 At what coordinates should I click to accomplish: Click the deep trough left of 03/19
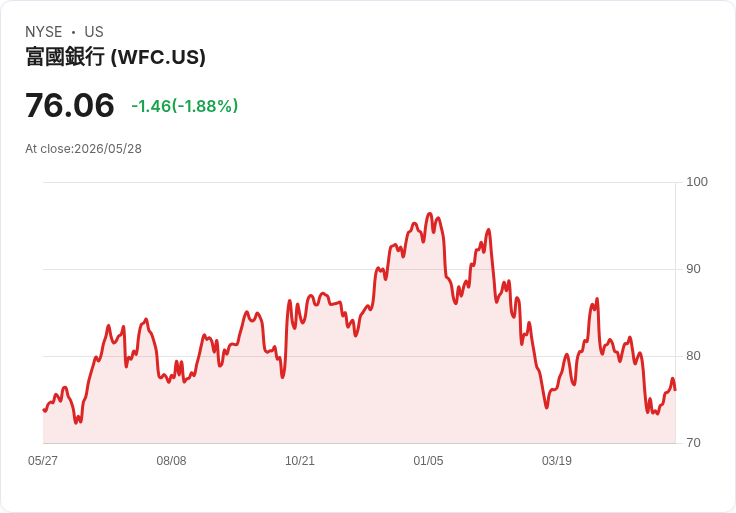546,407
